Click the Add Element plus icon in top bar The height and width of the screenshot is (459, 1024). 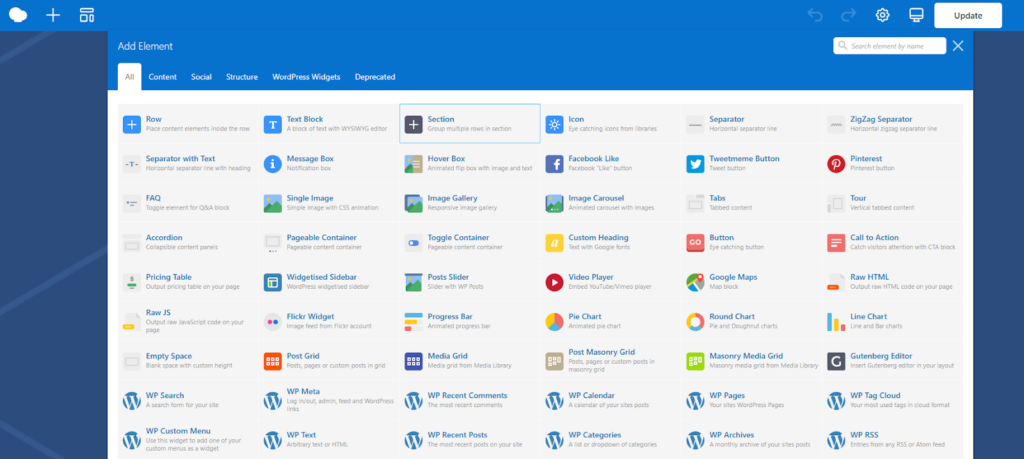tap(53, 15)
